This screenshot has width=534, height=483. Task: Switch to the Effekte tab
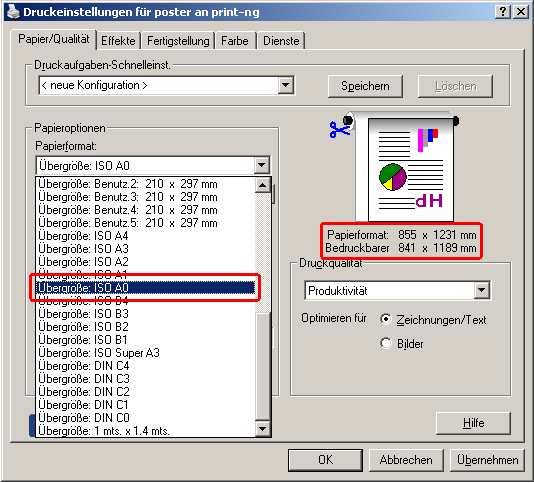118,41
